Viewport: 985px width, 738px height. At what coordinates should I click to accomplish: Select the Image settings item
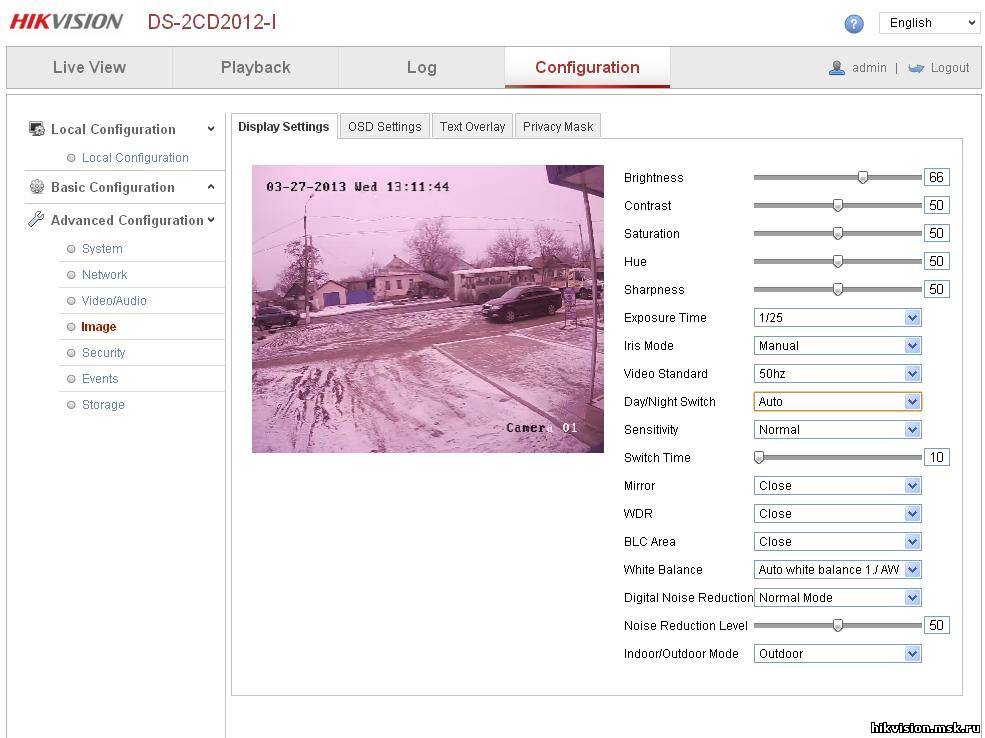coord(99,327)
